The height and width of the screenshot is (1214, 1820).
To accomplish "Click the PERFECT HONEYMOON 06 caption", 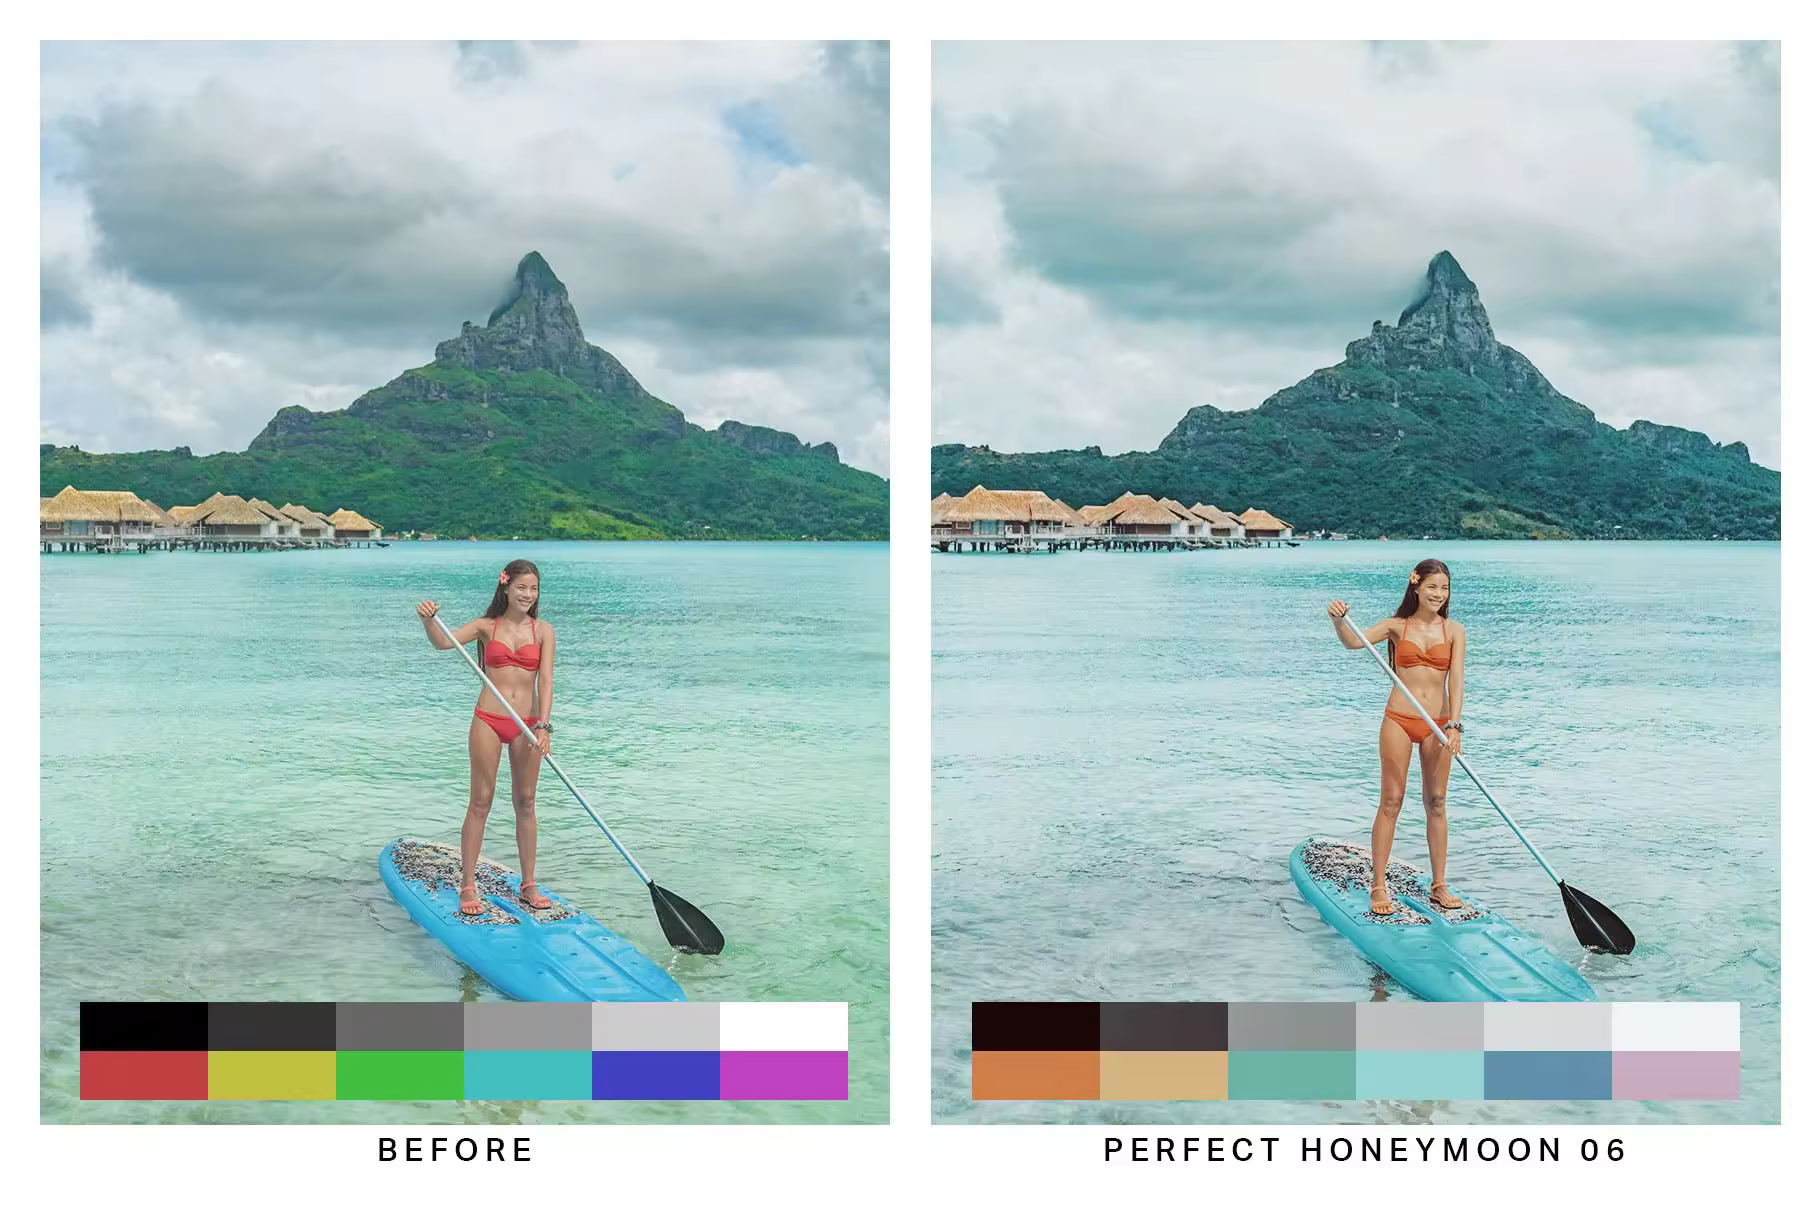I will pyautogui.click(x=1365, y=1150).
